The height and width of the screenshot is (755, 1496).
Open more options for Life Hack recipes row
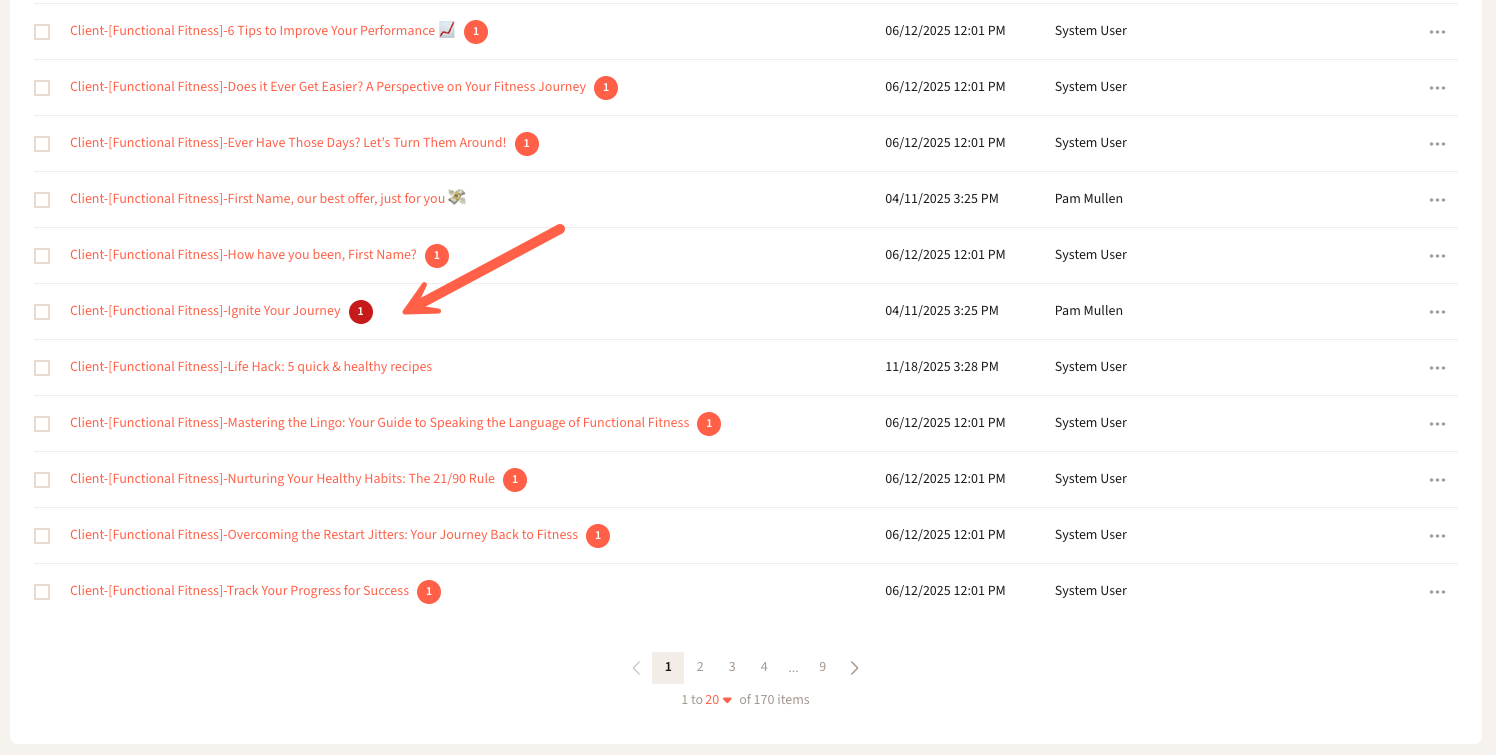[x=1437, y=368]
